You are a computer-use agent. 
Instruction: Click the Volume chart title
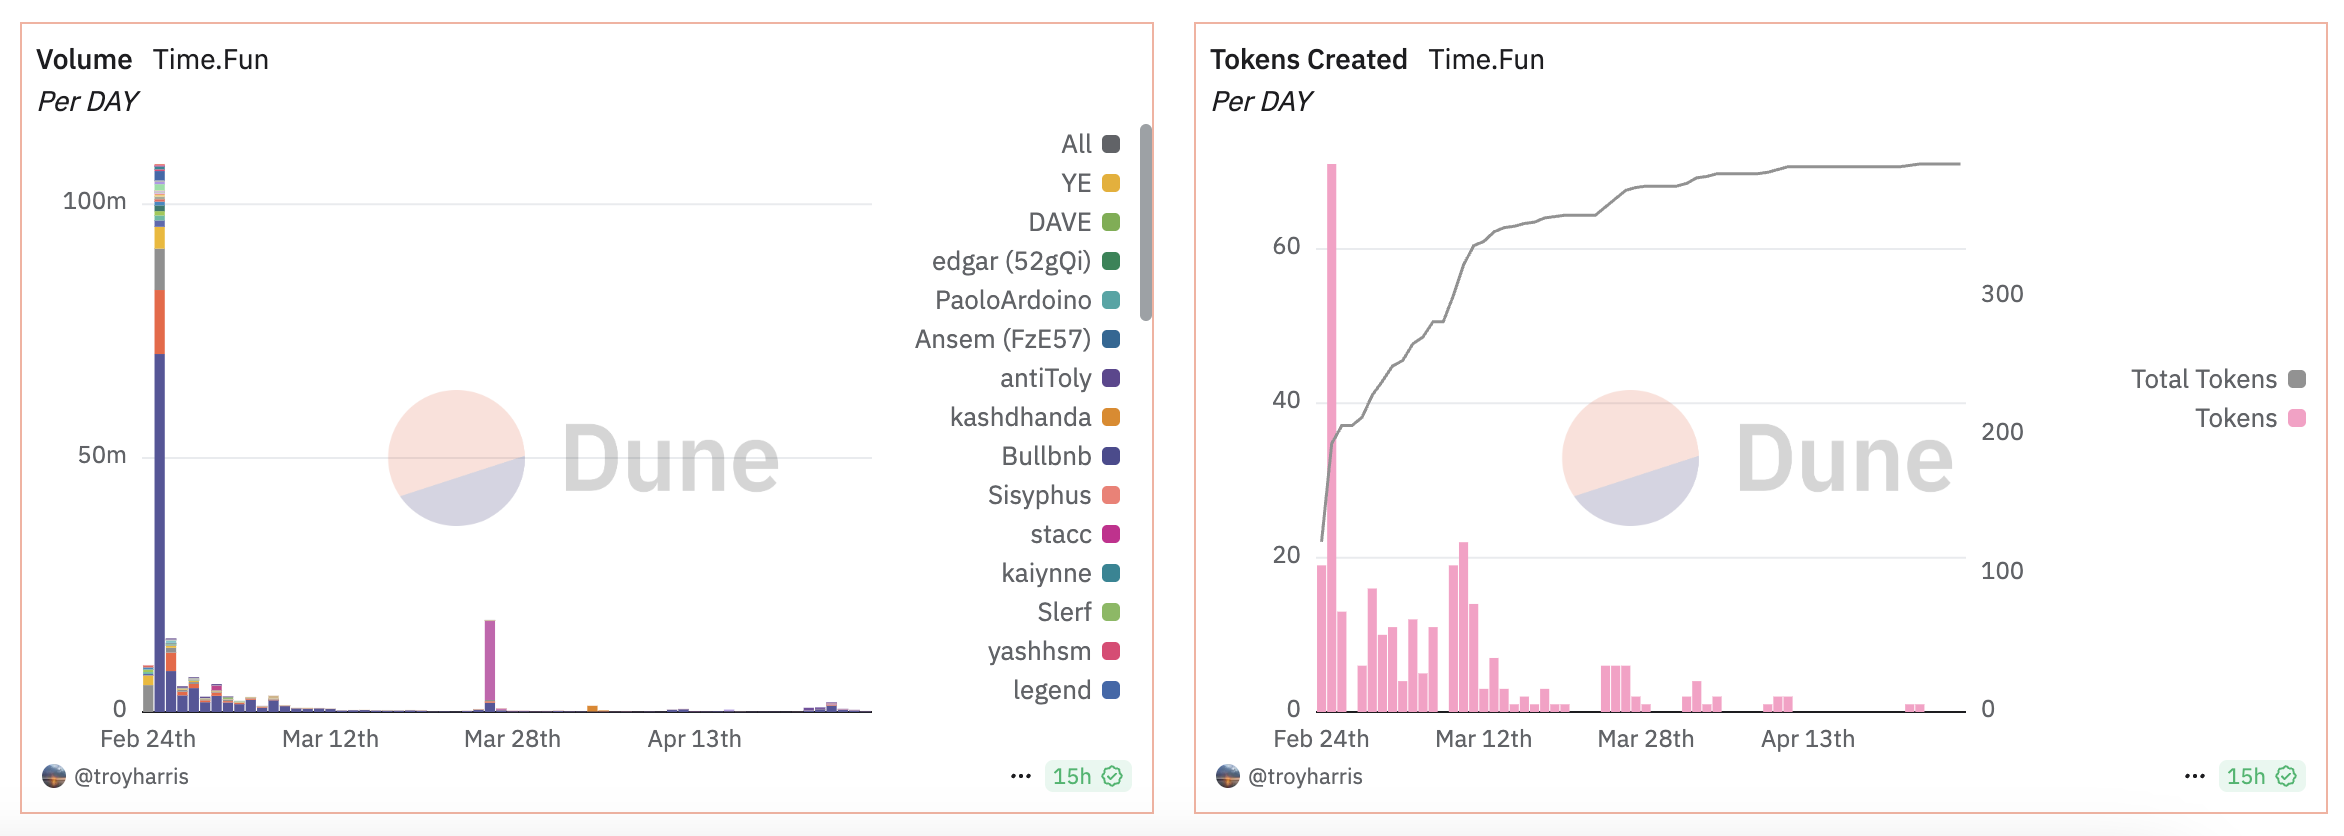[x=84, y=60]
